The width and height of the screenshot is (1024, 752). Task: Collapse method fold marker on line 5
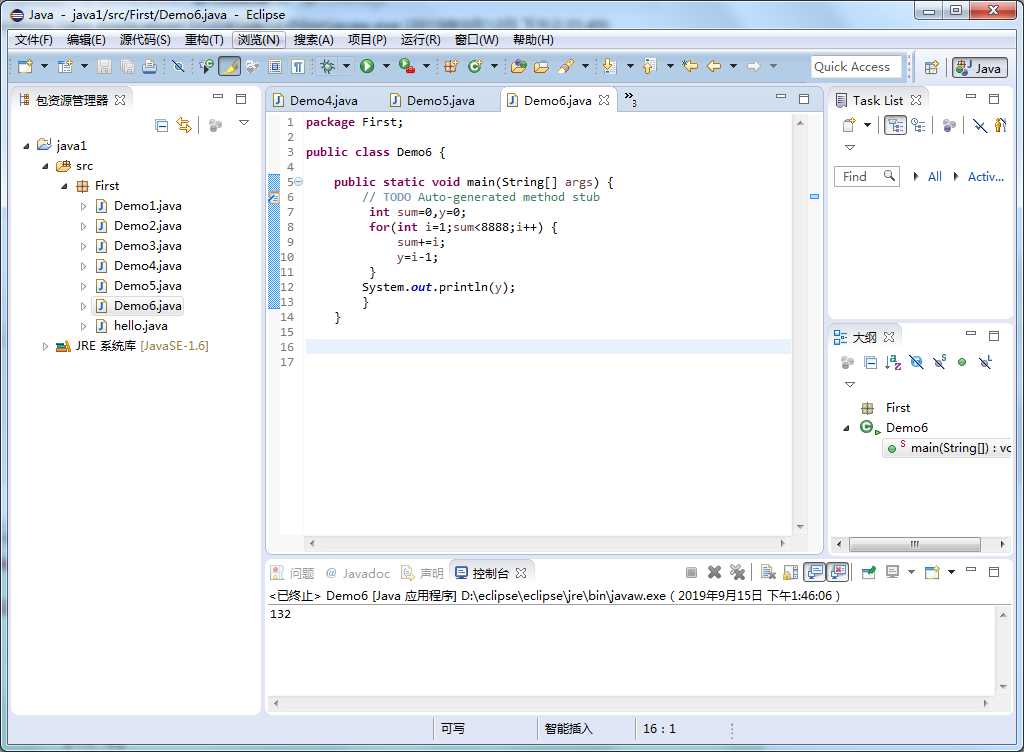(x=298, y=182)
